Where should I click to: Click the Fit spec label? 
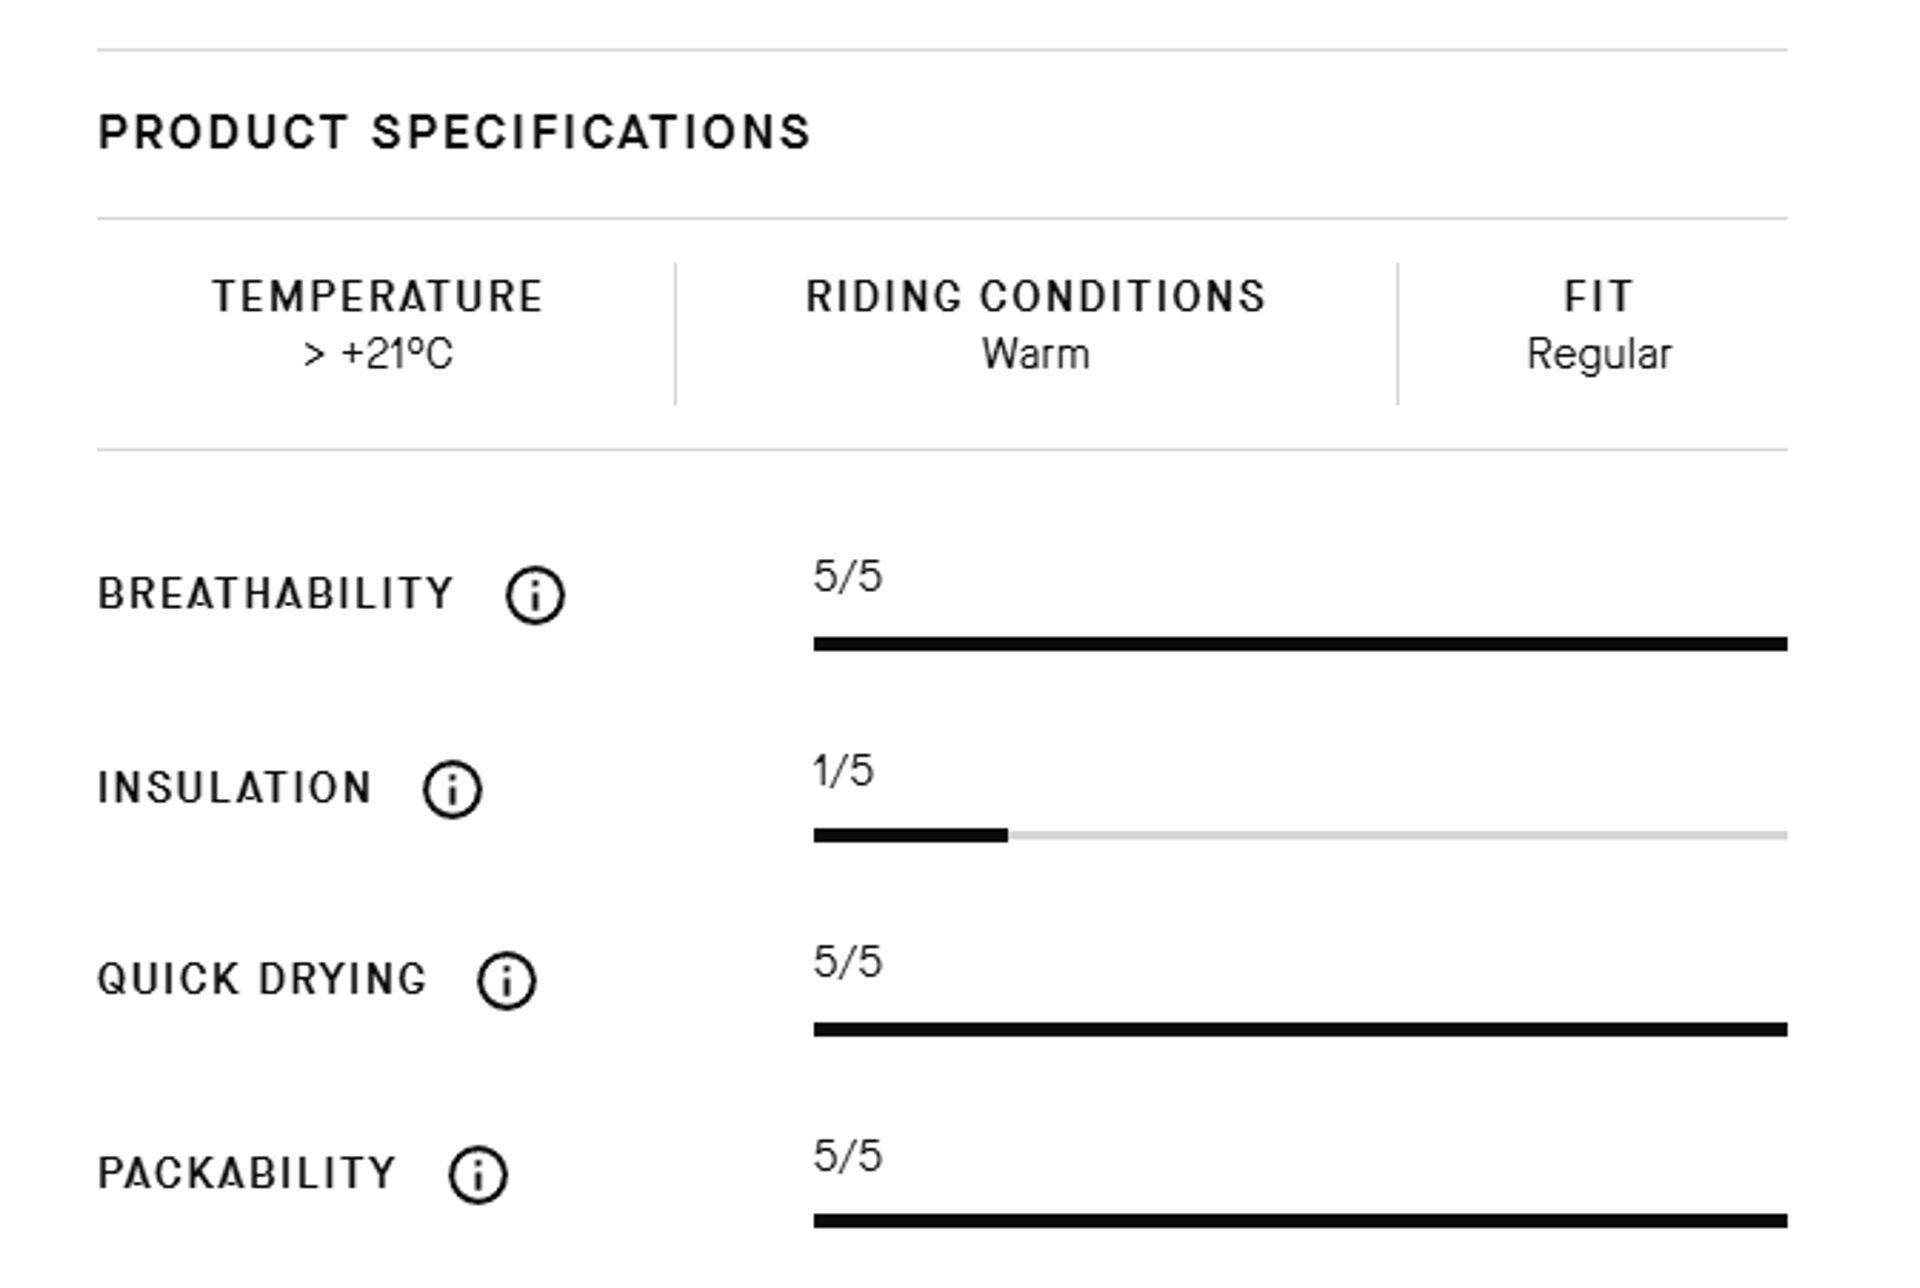coord(1599,297)
